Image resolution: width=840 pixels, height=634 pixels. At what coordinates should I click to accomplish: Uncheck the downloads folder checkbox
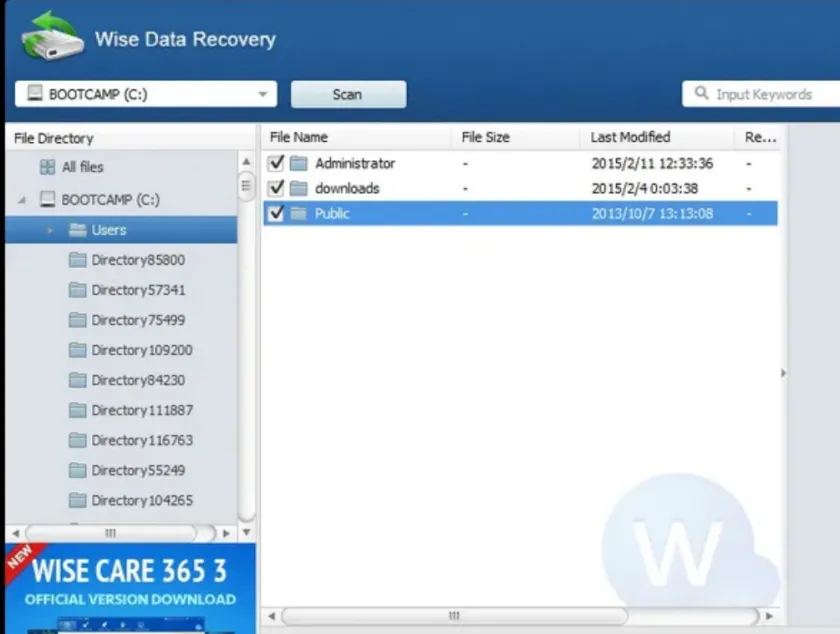point(276,188)
